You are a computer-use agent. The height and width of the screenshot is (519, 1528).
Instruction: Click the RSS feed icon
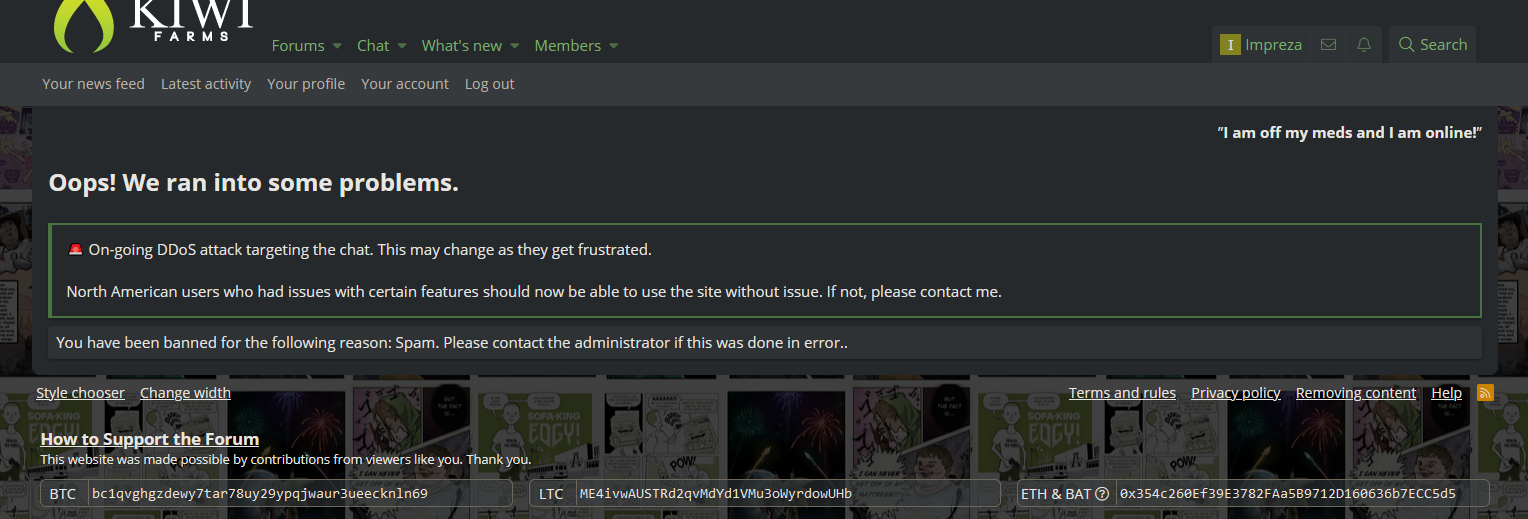[1485, 393]
